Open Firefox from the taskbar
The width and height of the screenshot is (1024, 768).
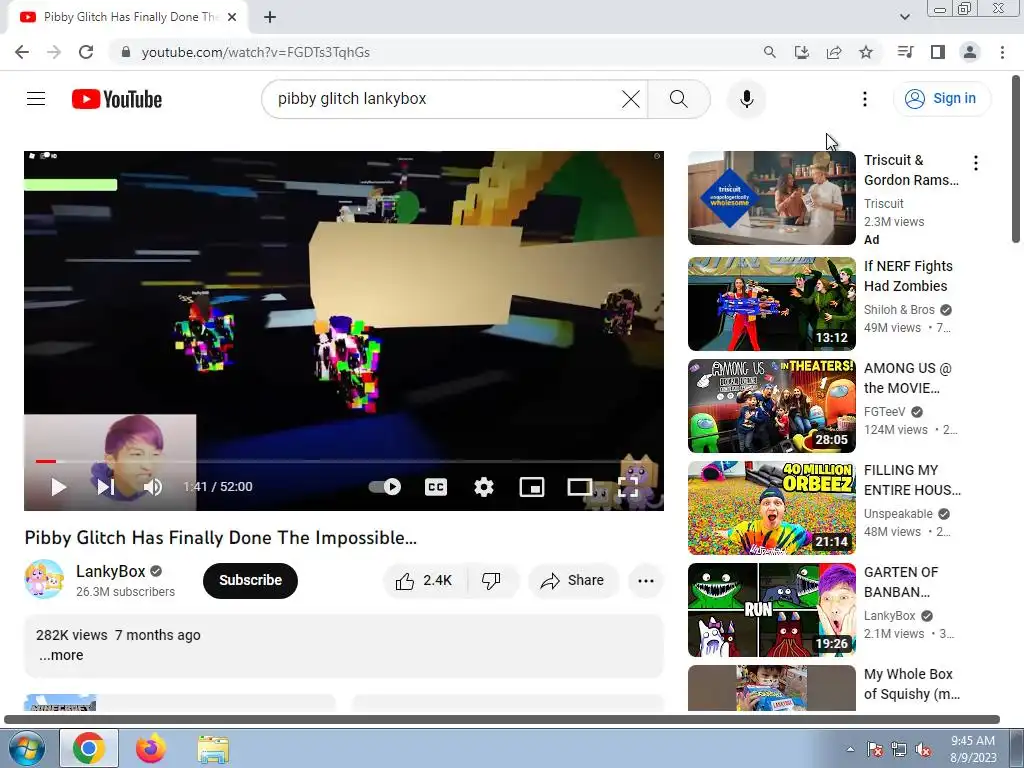[151, 748]
